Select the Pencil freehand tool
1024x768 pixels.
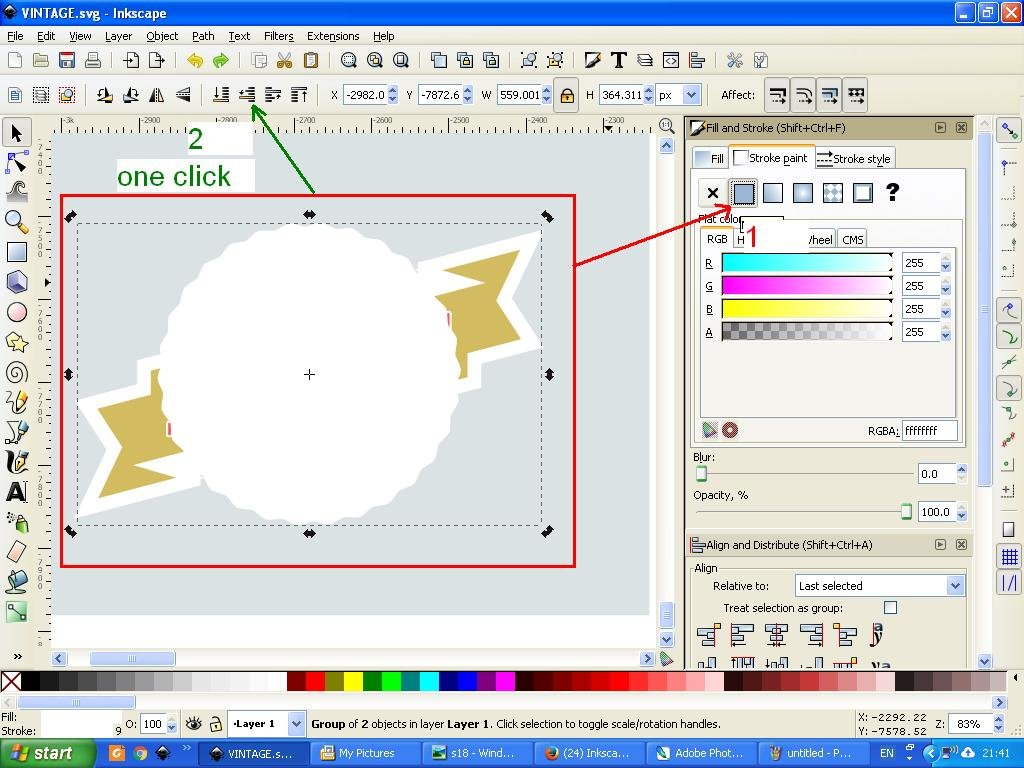(x=16, y=402)
